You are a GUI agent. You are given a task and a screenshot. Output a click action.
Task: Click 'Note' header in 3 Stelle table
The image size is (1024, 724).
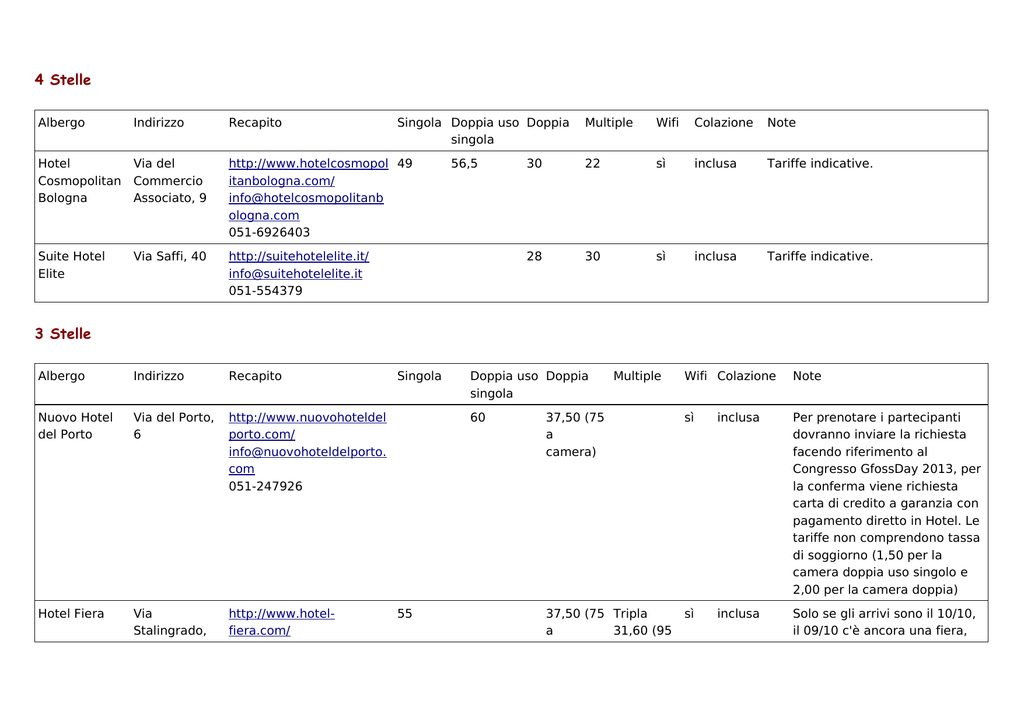pos(807,376)
